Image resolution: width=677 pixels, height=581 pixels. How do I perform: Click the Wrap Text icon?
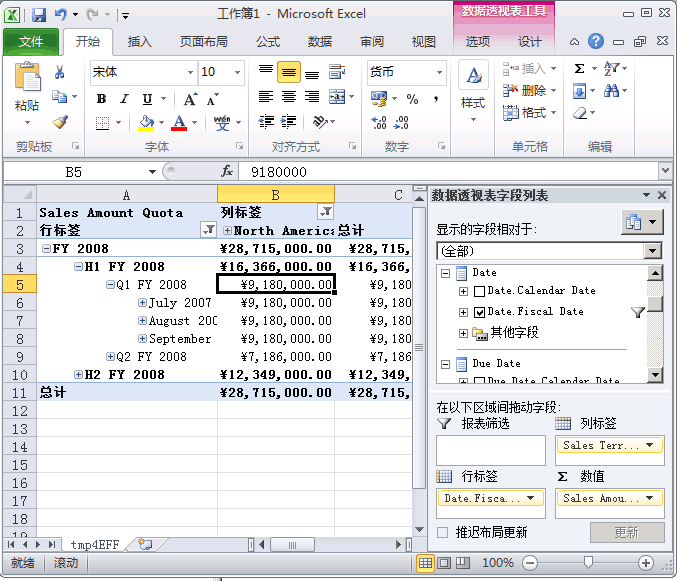coord(336,72)
